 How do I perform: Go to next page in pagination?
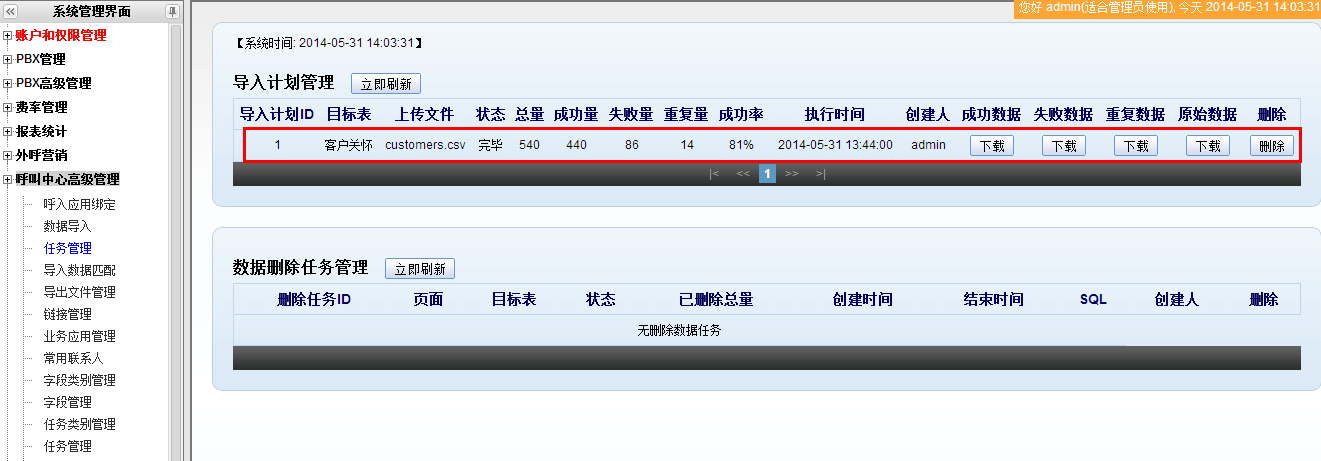pyautogui.click(x=792, y=174)
